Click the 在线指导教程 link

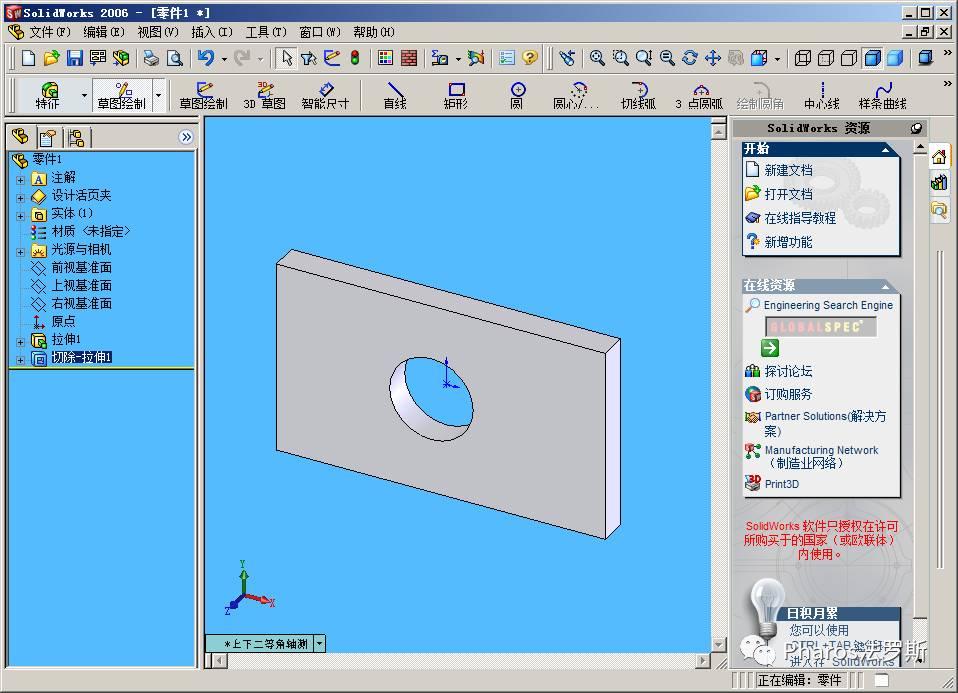click(x=800, y=218)
